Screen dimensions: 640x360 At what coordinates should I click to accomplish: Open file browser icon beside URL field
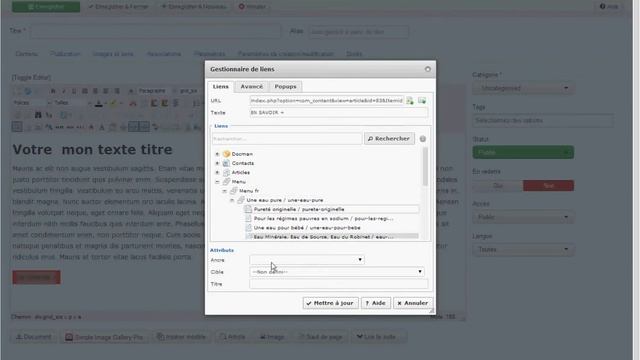[x=409, y=100]
